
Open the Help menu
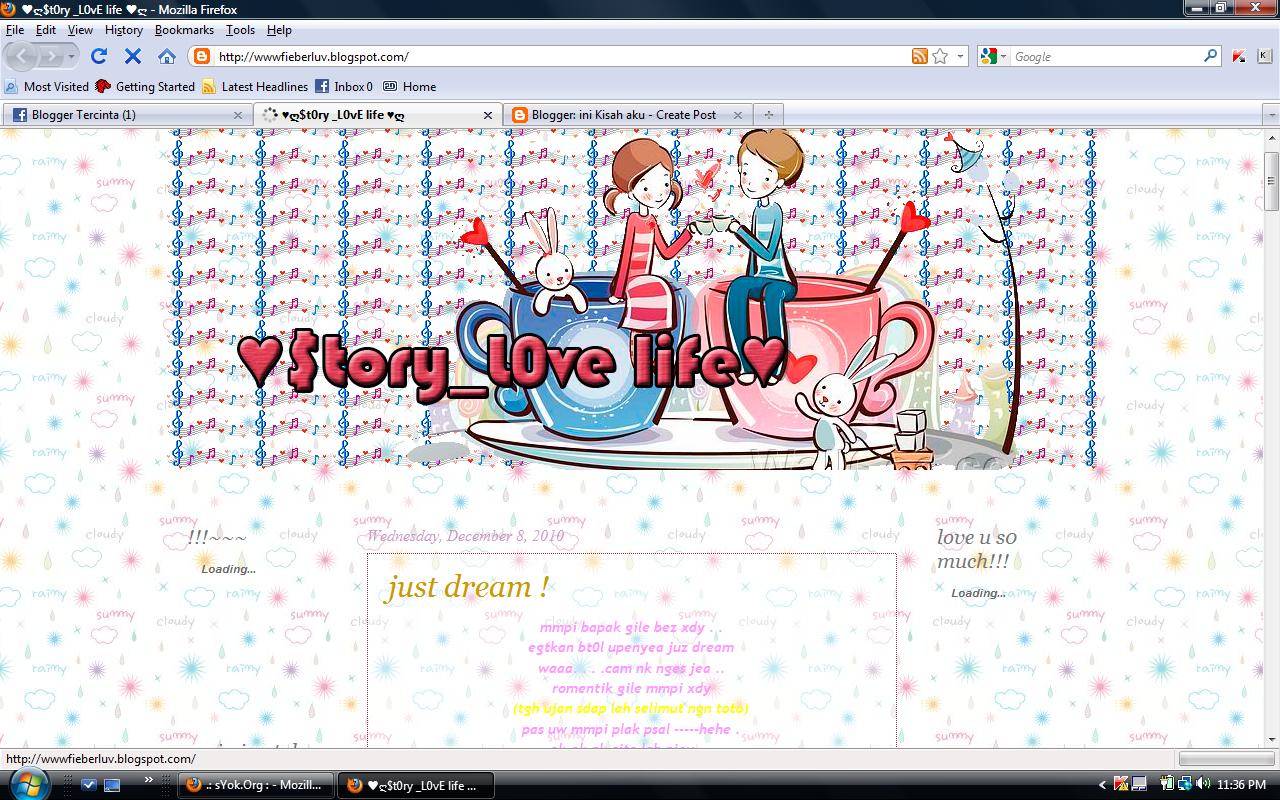click(x=279, y=30)
